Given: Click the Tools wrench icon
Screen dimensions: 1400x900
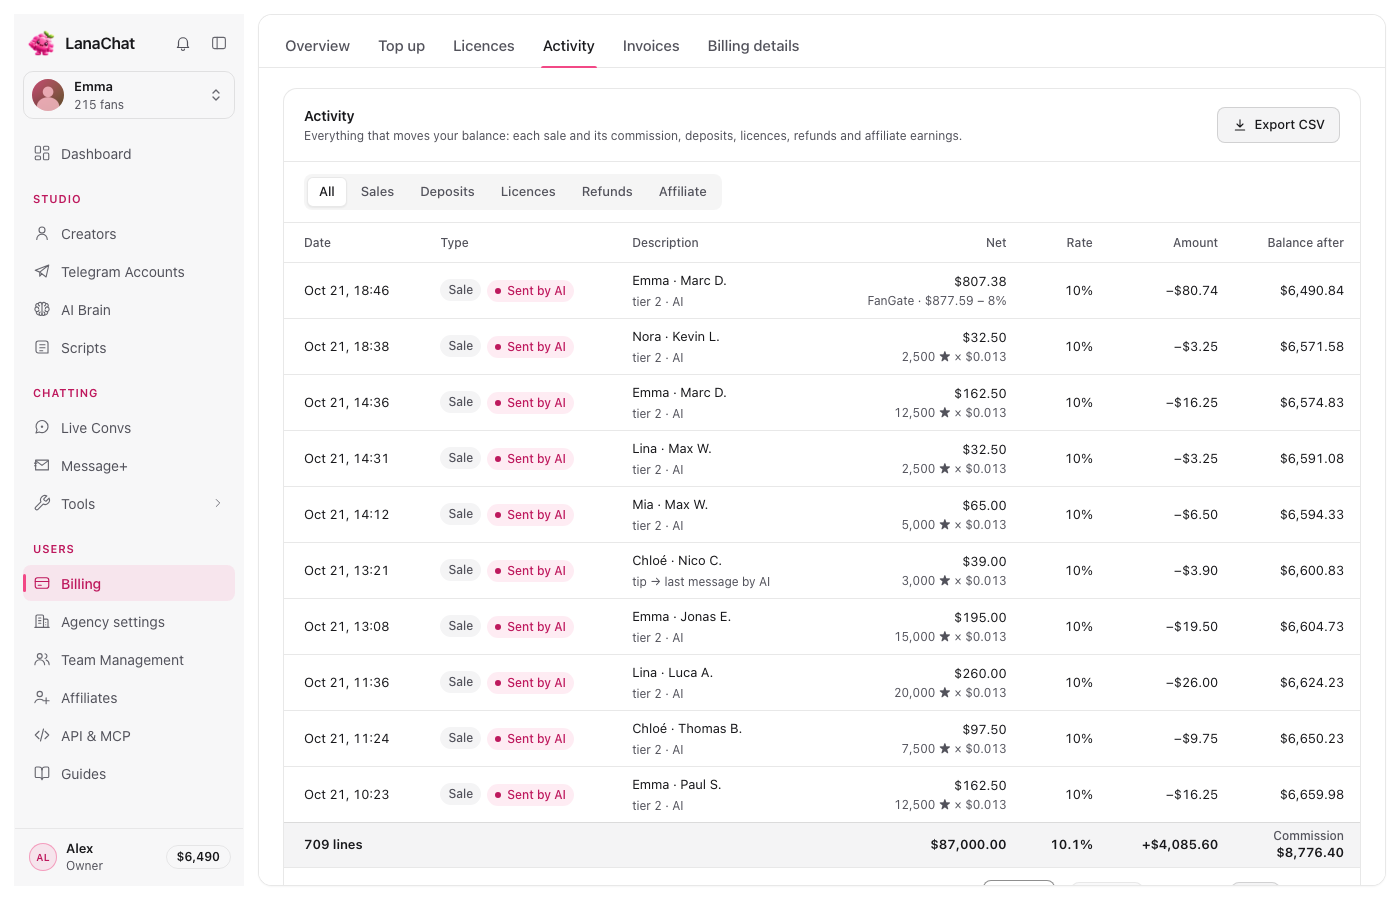Looking at the screenshot, I should pyautogui.click(x=42, y=503).
